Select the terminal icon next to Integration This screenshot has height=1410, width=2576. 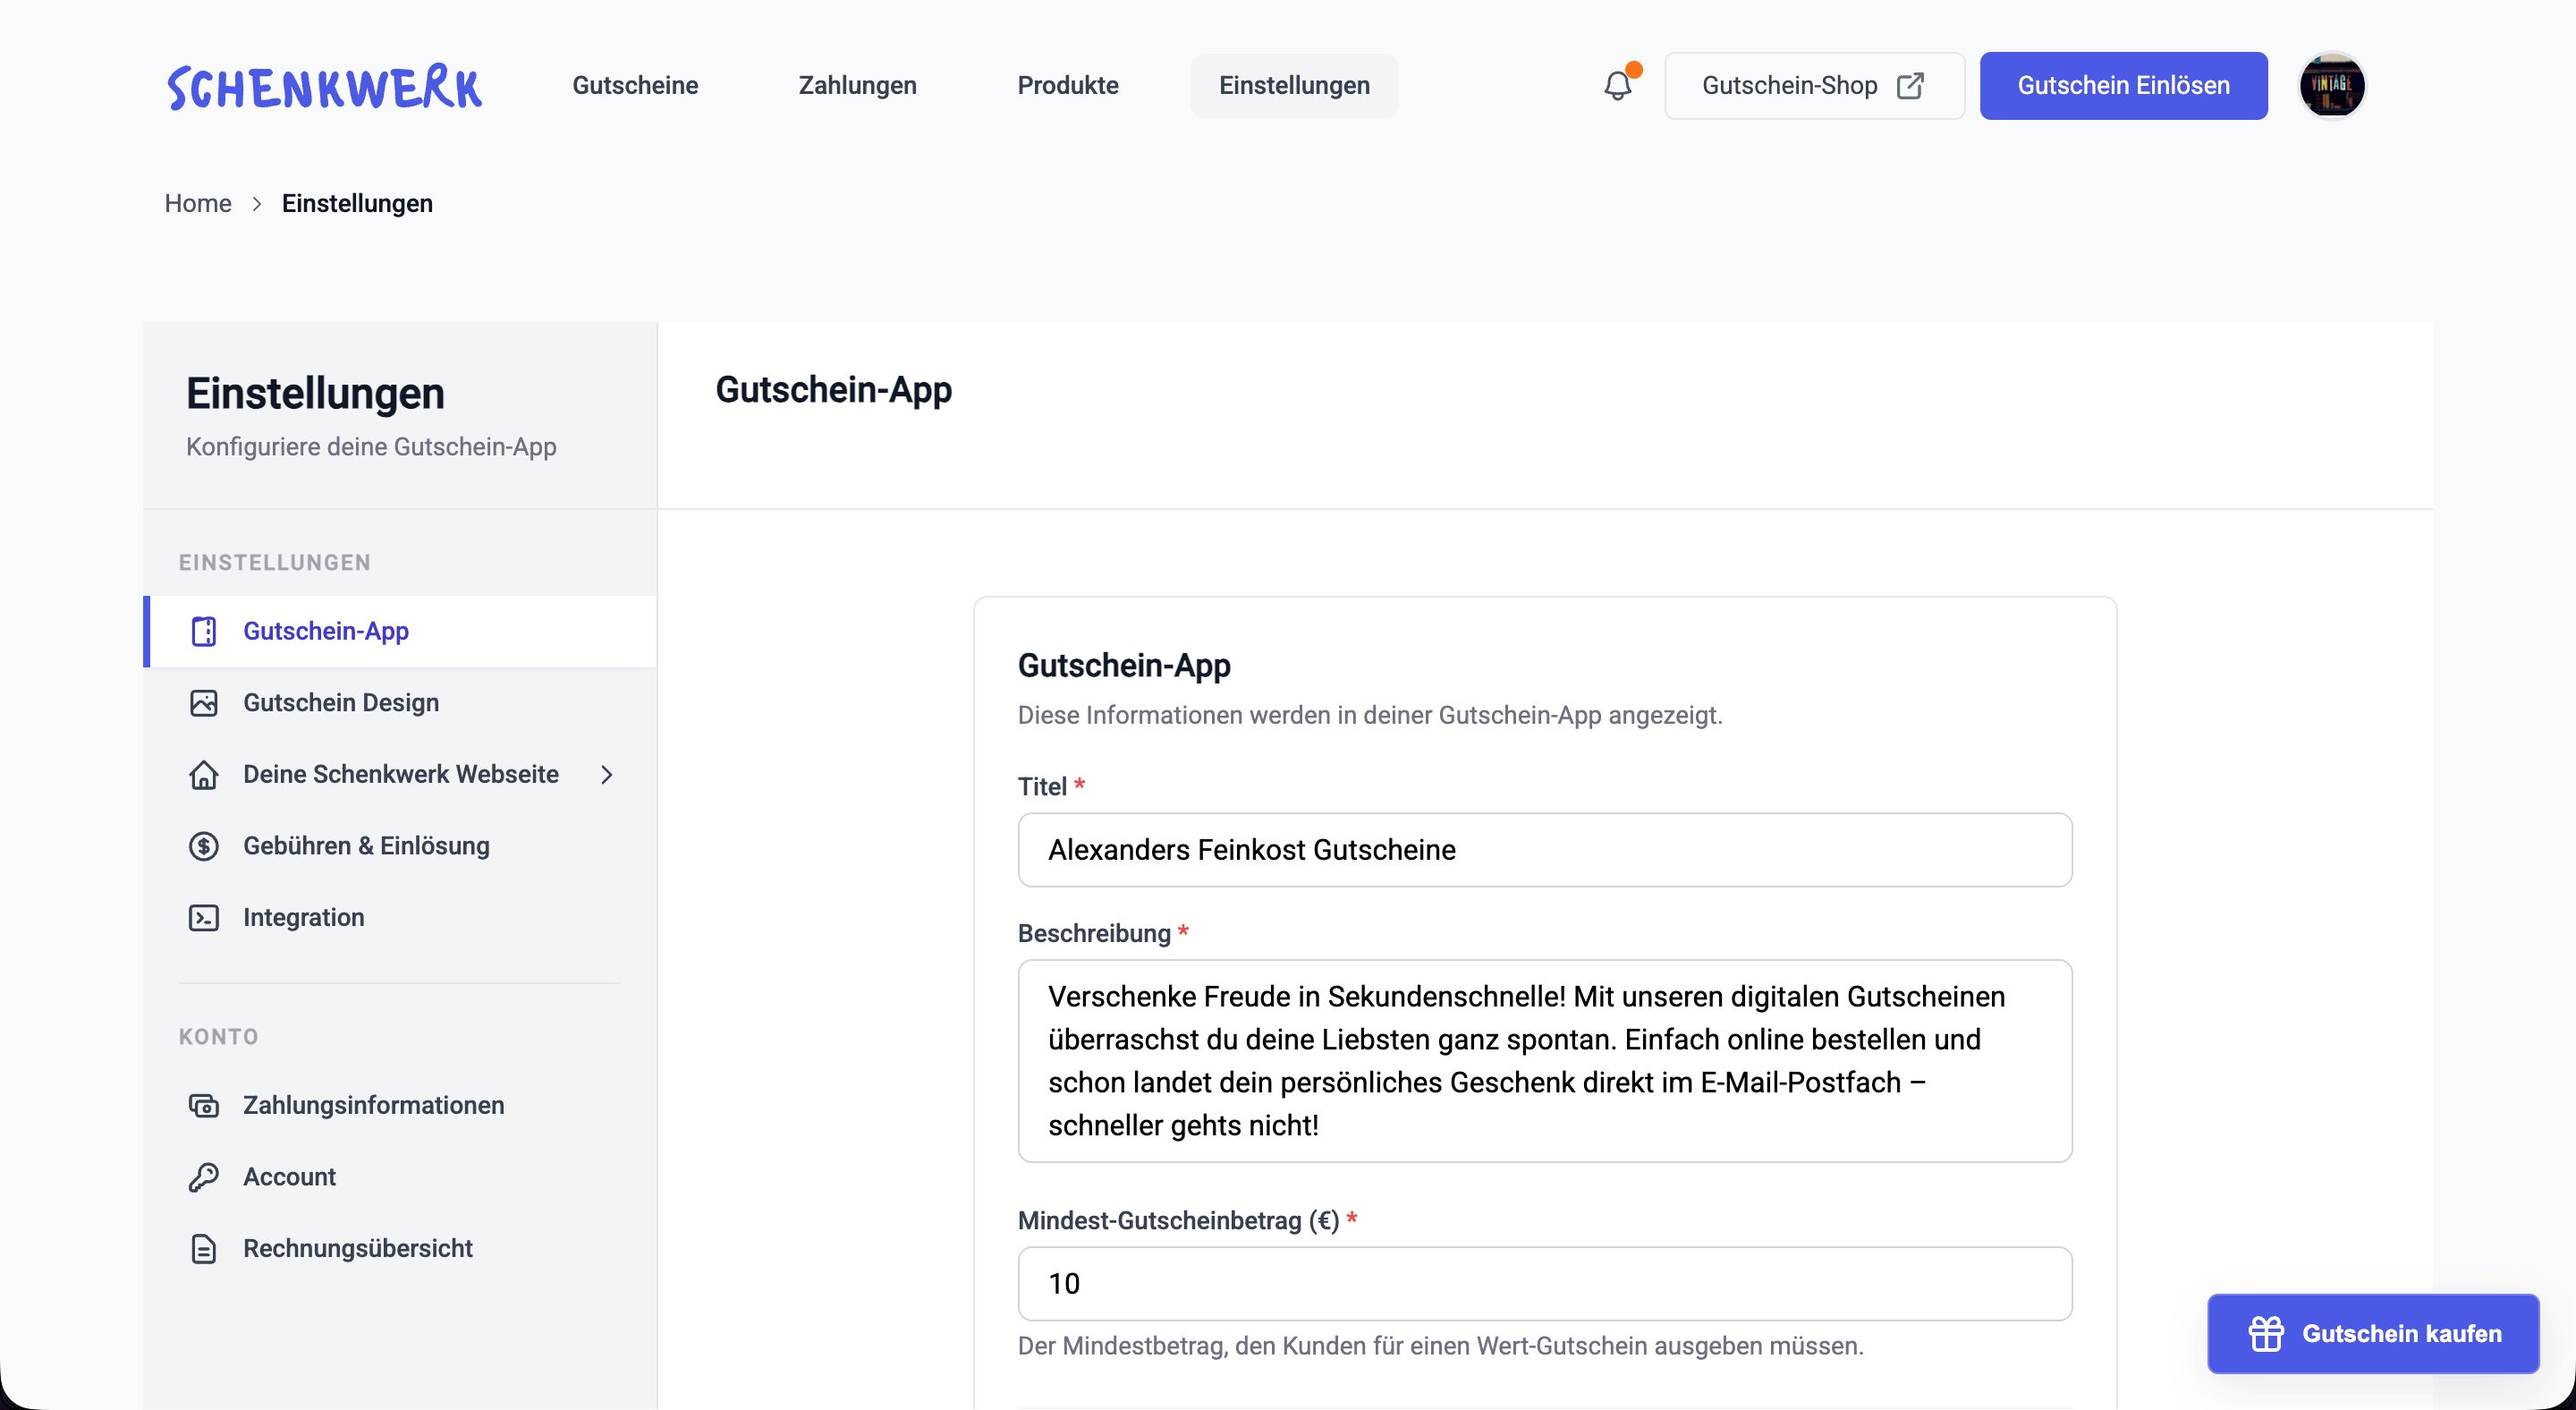pos(204,917)
